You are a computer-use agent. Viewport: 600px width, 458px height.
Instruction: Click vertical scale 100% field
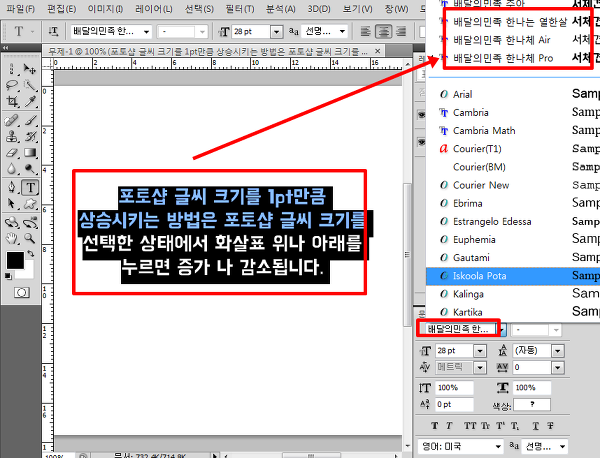[x=454, y=388]
